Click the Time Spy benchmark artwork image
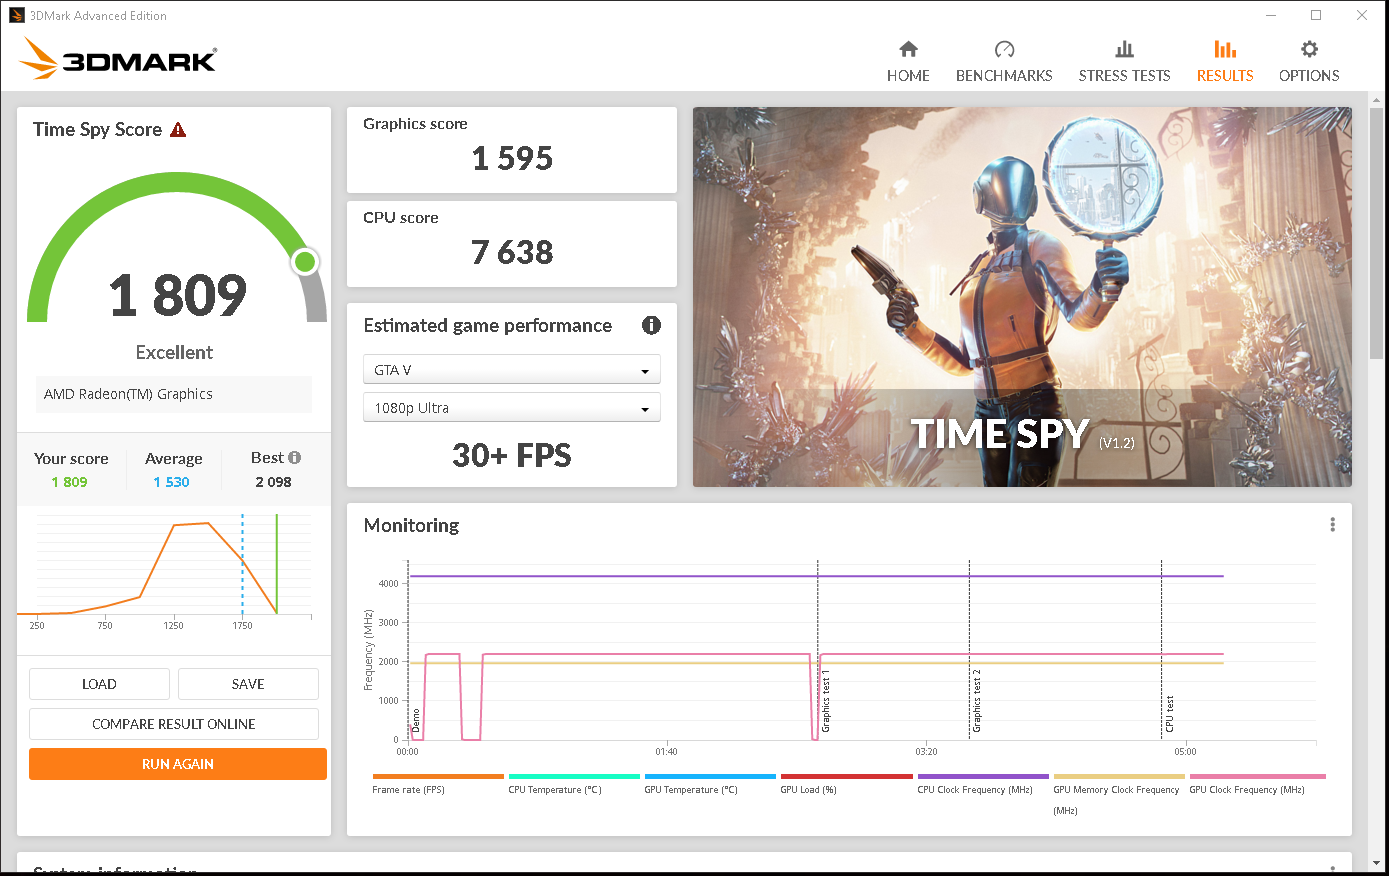The width and height of the screenshot is (1389, 876). (1022, 297)
